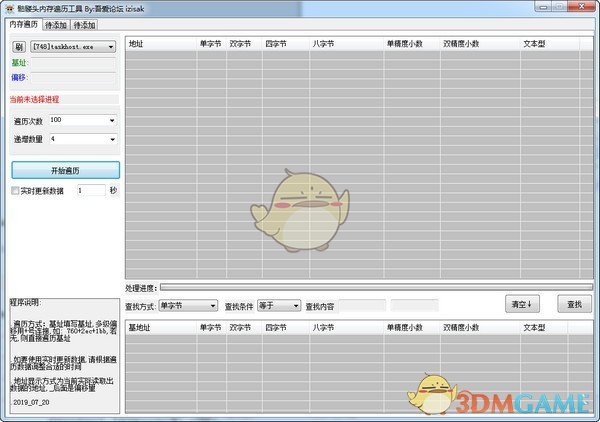Viewport: 600px width, 422px height.
Task: Focus the 偏移 offset input field
Action: click(73, 78)
